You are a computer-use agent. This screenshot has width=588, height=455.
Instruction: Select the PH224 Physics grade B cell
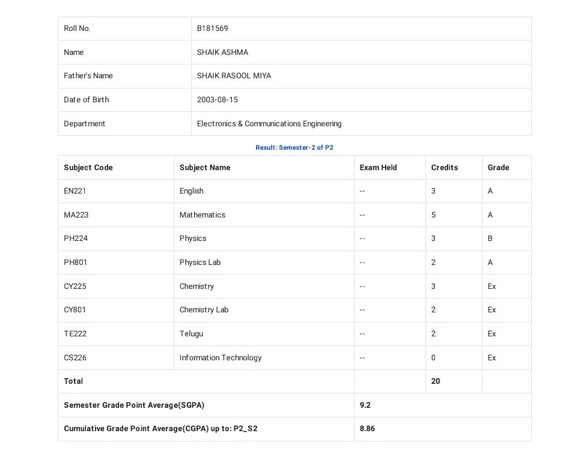tap(507, 239)
